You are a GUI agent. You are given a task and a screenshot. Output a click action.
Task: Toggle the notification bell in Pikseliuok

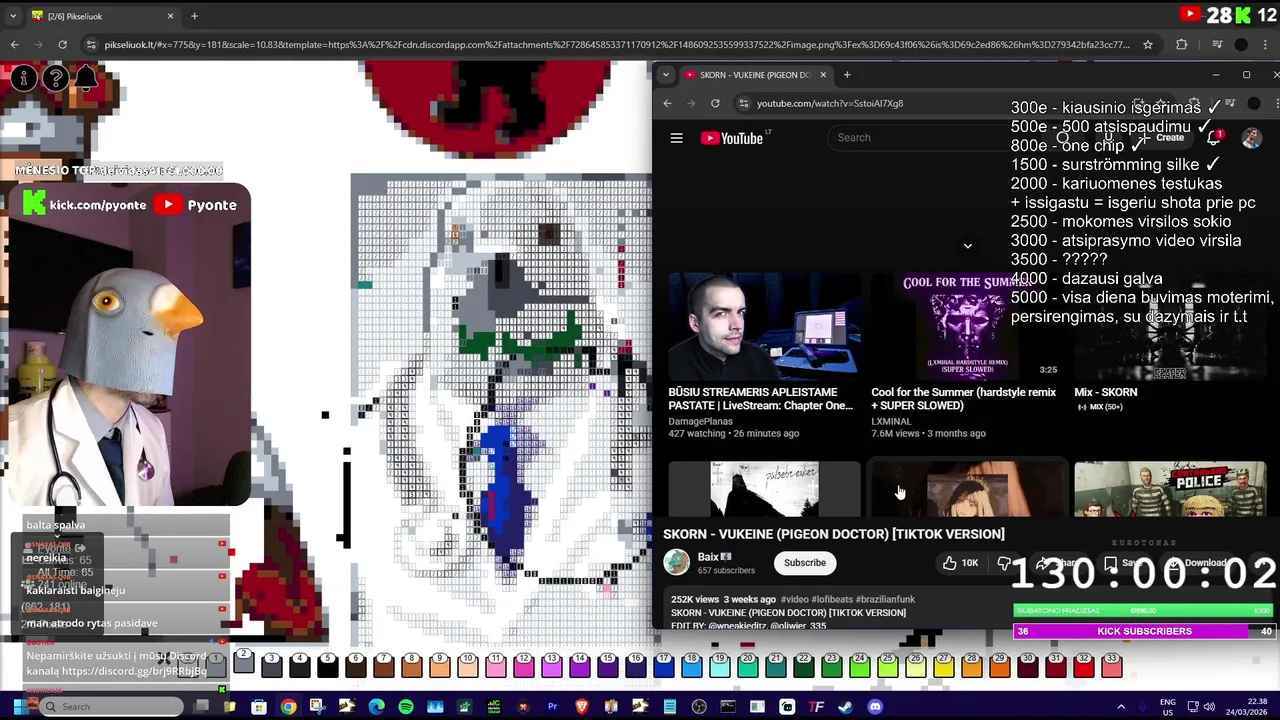coord(87,78)
